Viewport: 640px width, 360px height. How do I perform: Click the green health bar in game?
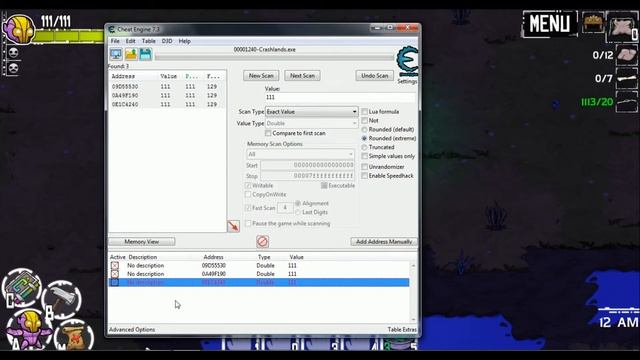click(x=69, y=36)
